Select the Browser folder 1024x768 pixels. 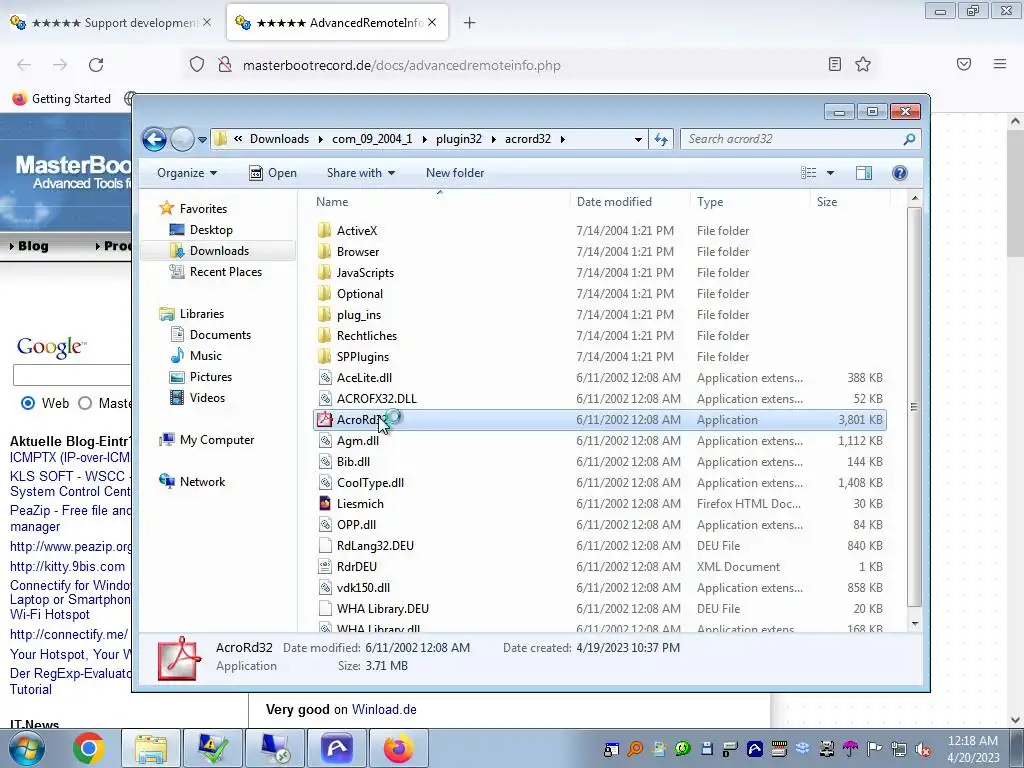coord(357,251)
